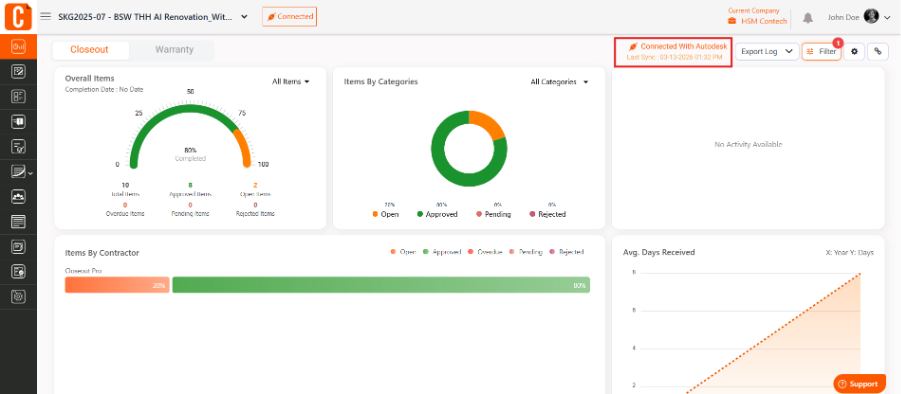Switch to the Warranty tab

pyautogui.click(x=174, y=49)
